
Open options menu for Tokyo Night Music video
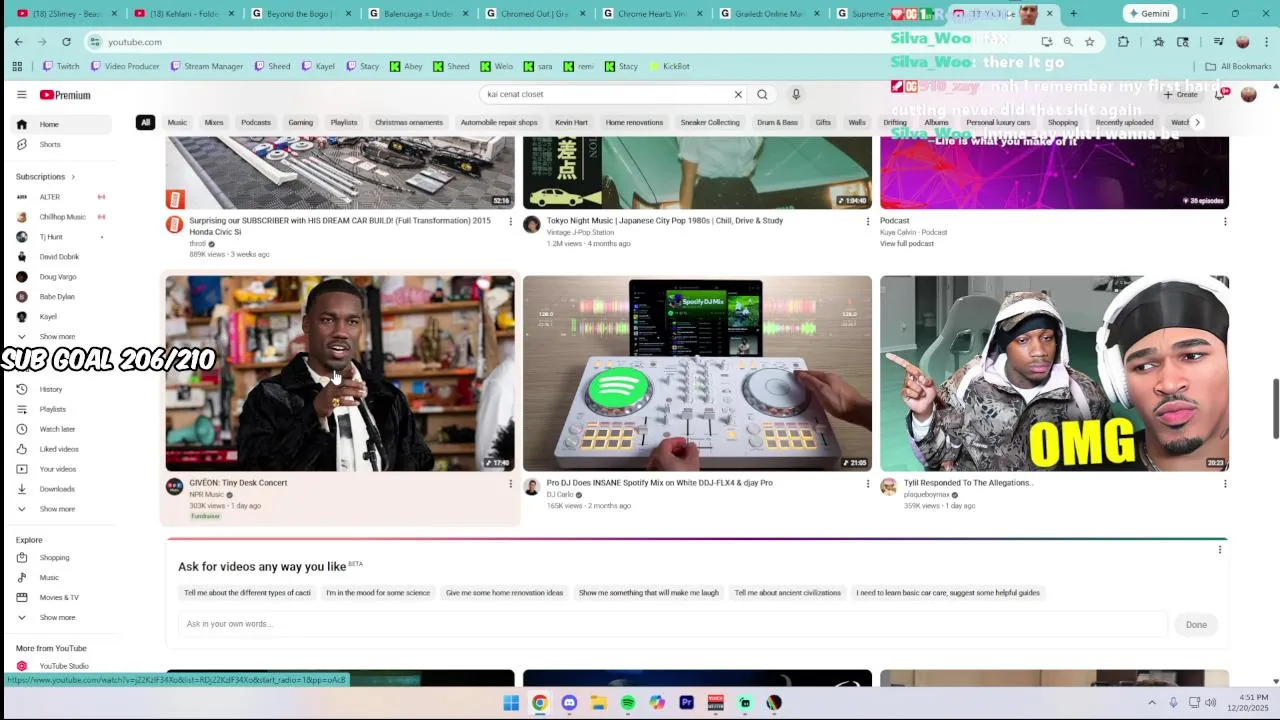867,221
